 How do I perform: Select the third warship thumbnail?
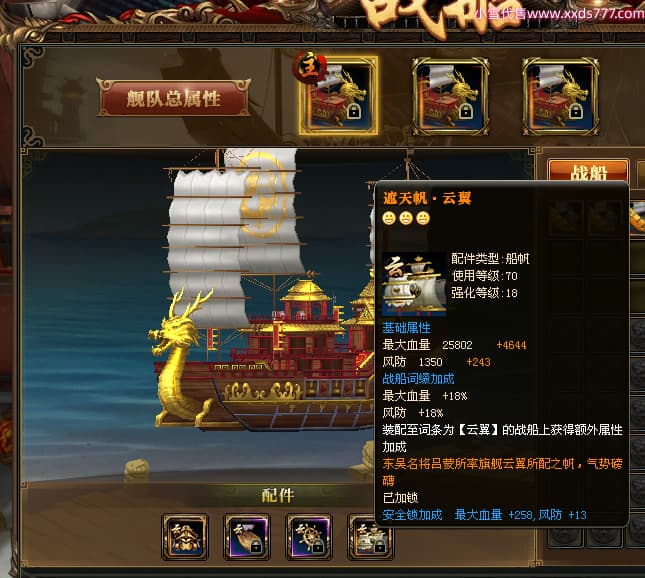(x=560, y=97)
